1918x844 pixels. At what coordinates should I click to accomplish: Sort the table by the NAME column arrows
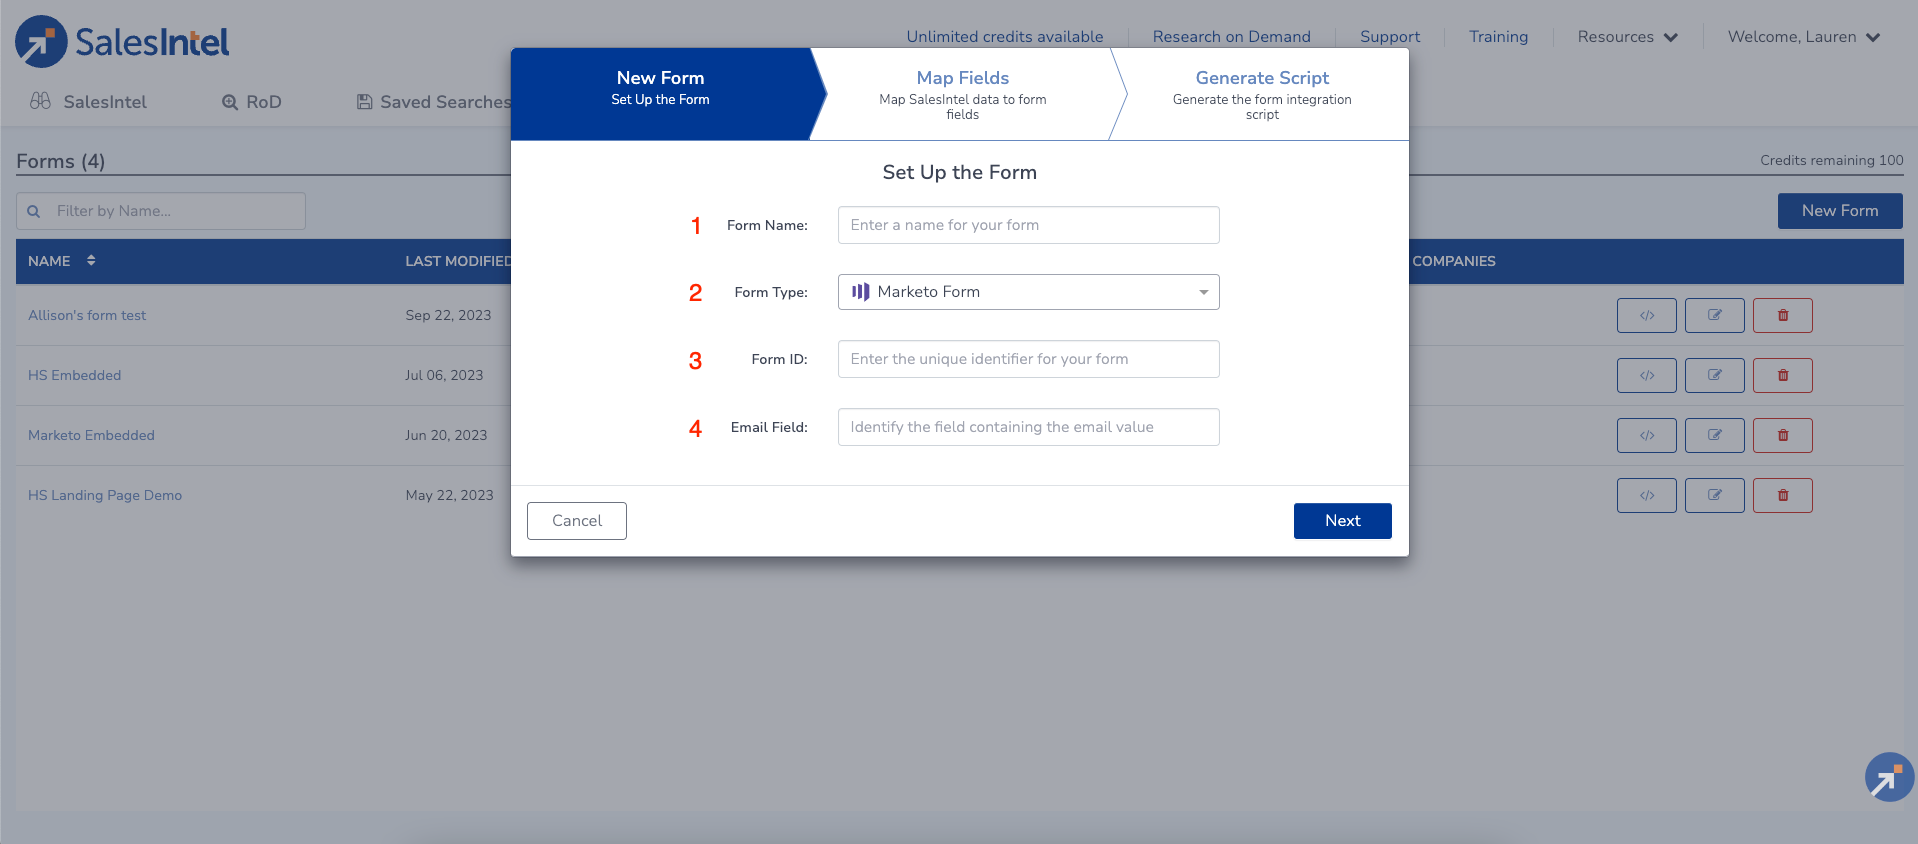tap(91, 260)
